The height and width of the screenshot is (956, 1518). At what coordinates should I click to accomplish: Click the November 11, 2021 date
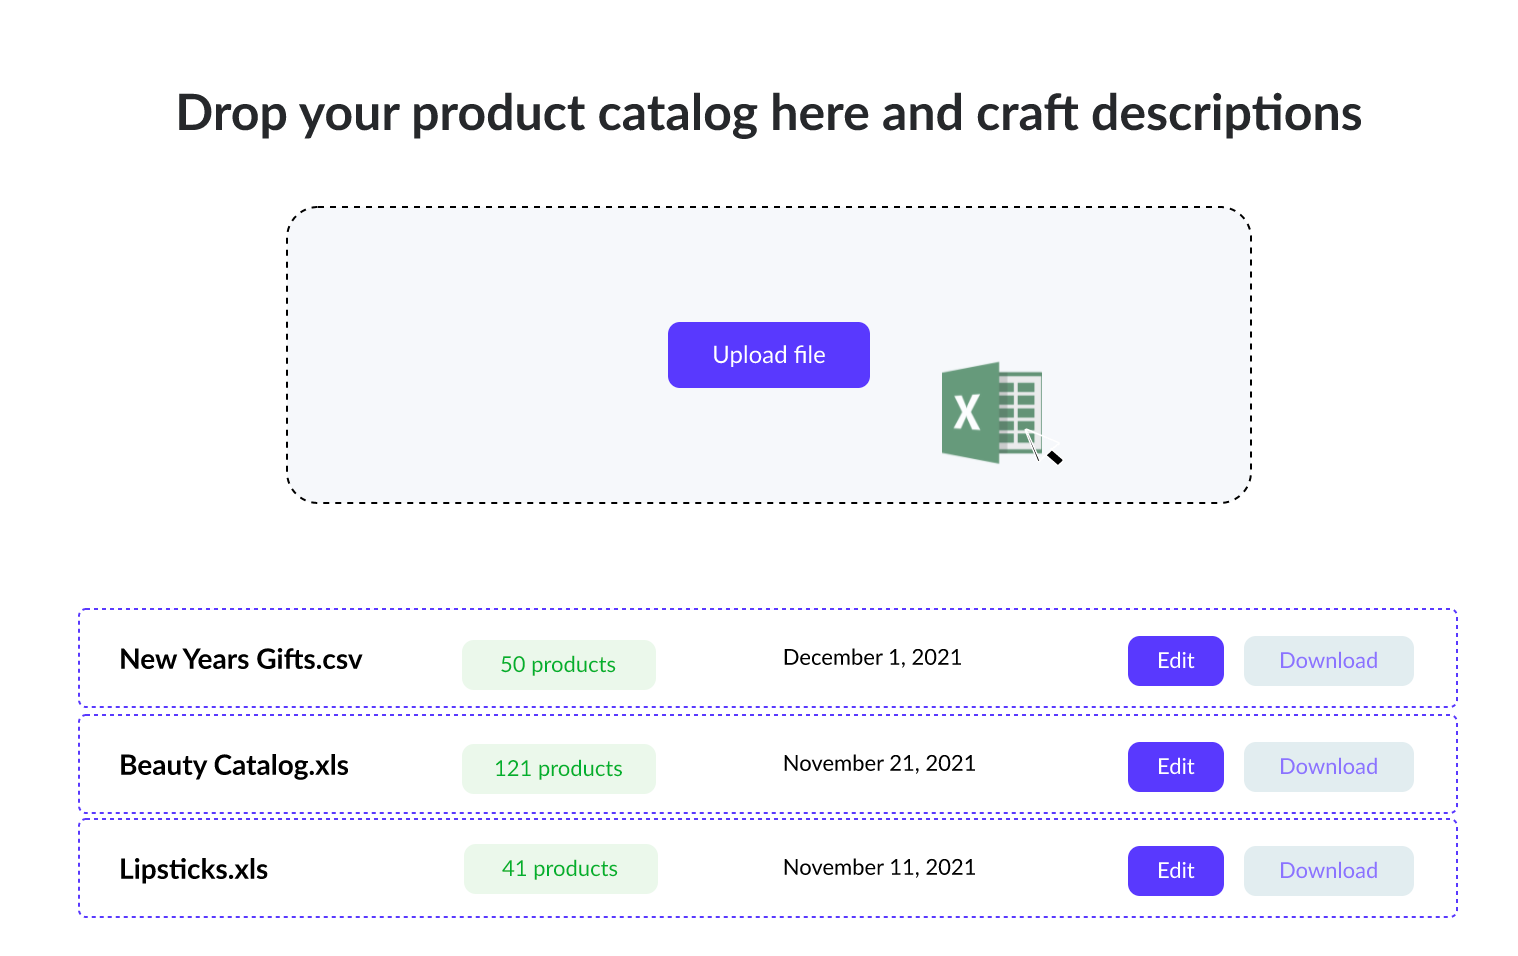(879, 868)
